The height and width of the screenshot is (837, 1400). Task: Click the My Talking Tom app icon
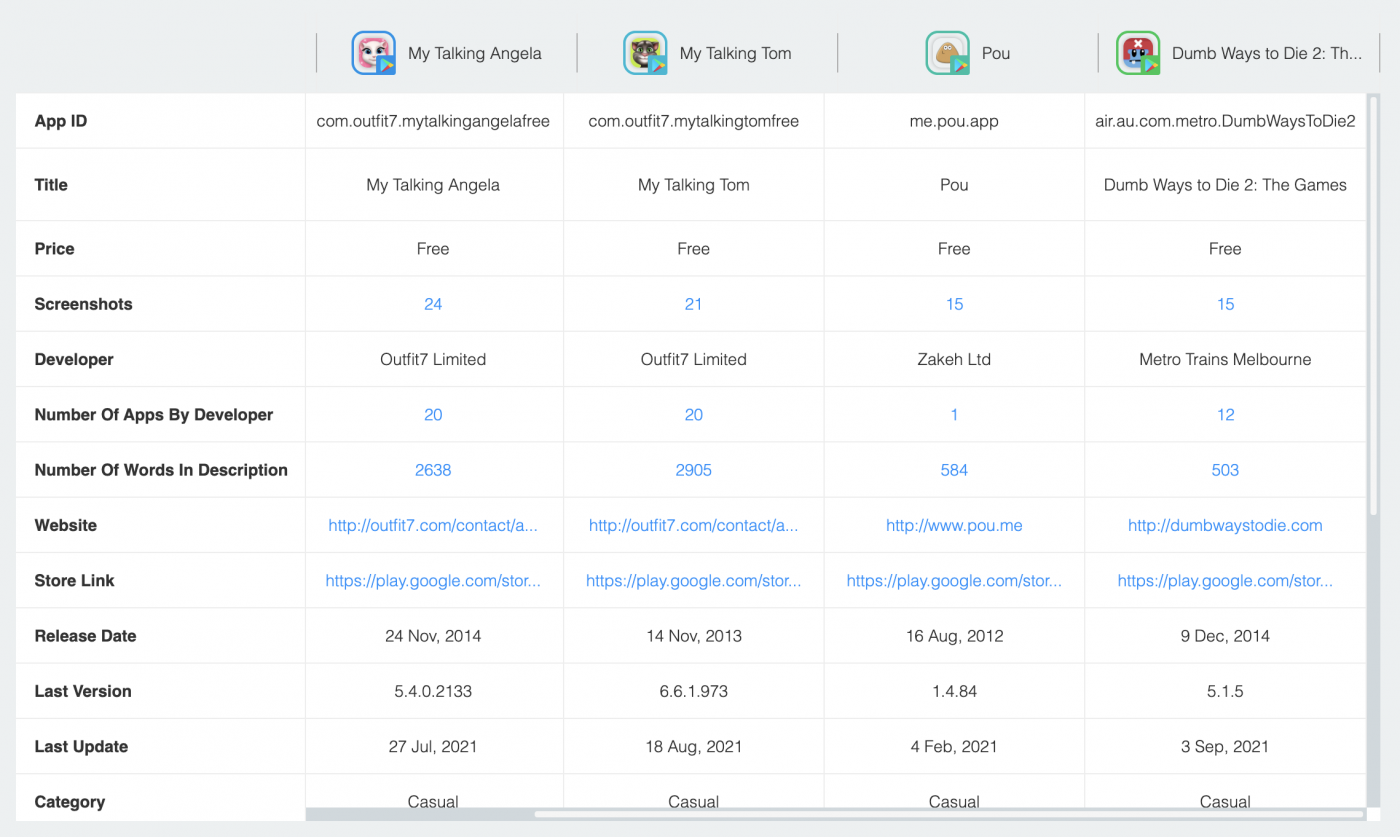645,53
